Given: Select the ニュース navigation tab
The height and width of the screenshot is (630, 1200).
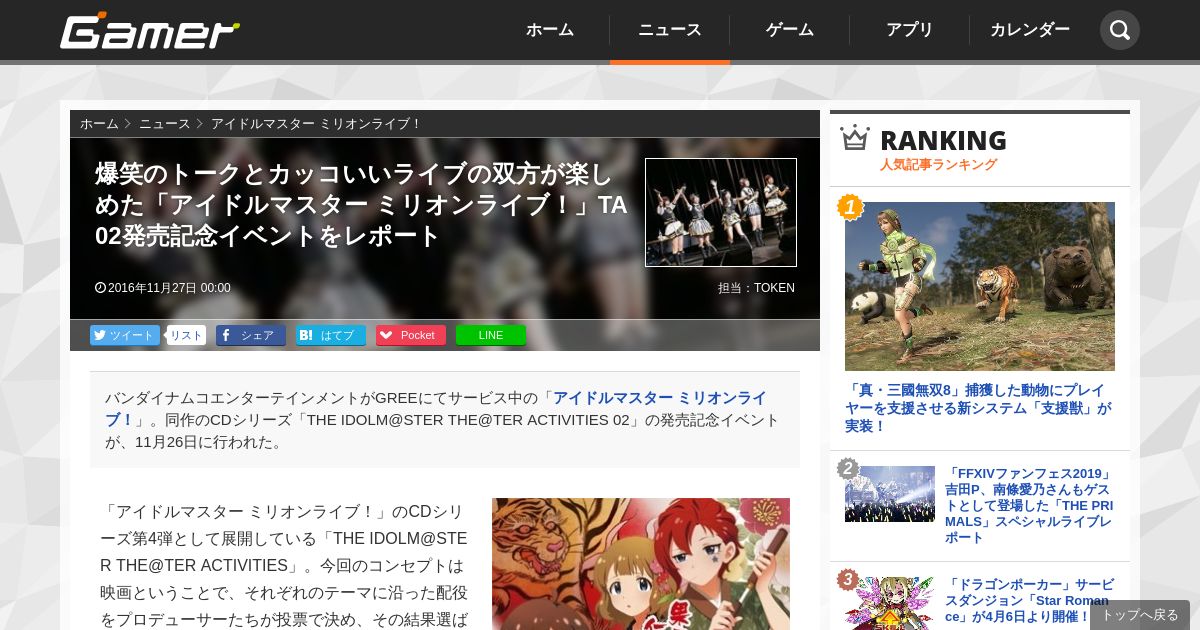Looking at the screenshot, I should tap(670, 30).
